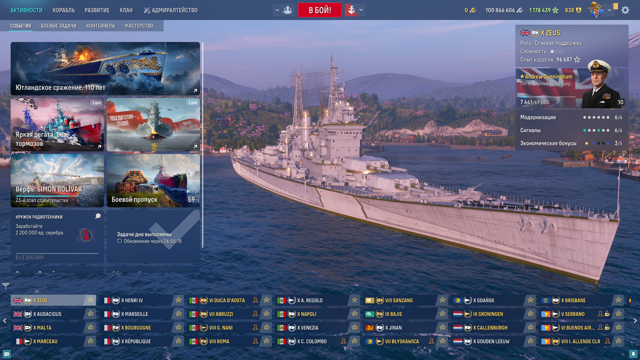This screenshot has height=360, width=640.
Task: Switch to the БОЕВЫЕ ЗАДАЧИ tab
Action: [x=58, y=26]
